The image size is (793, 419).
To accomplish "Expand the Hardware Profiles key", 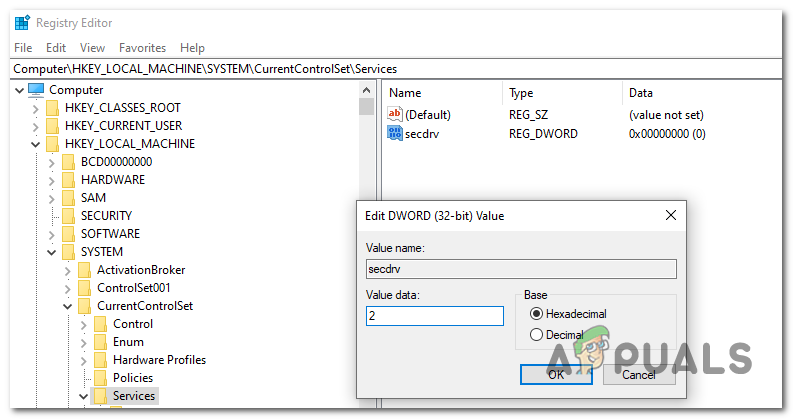I will [x=84, y=361].
